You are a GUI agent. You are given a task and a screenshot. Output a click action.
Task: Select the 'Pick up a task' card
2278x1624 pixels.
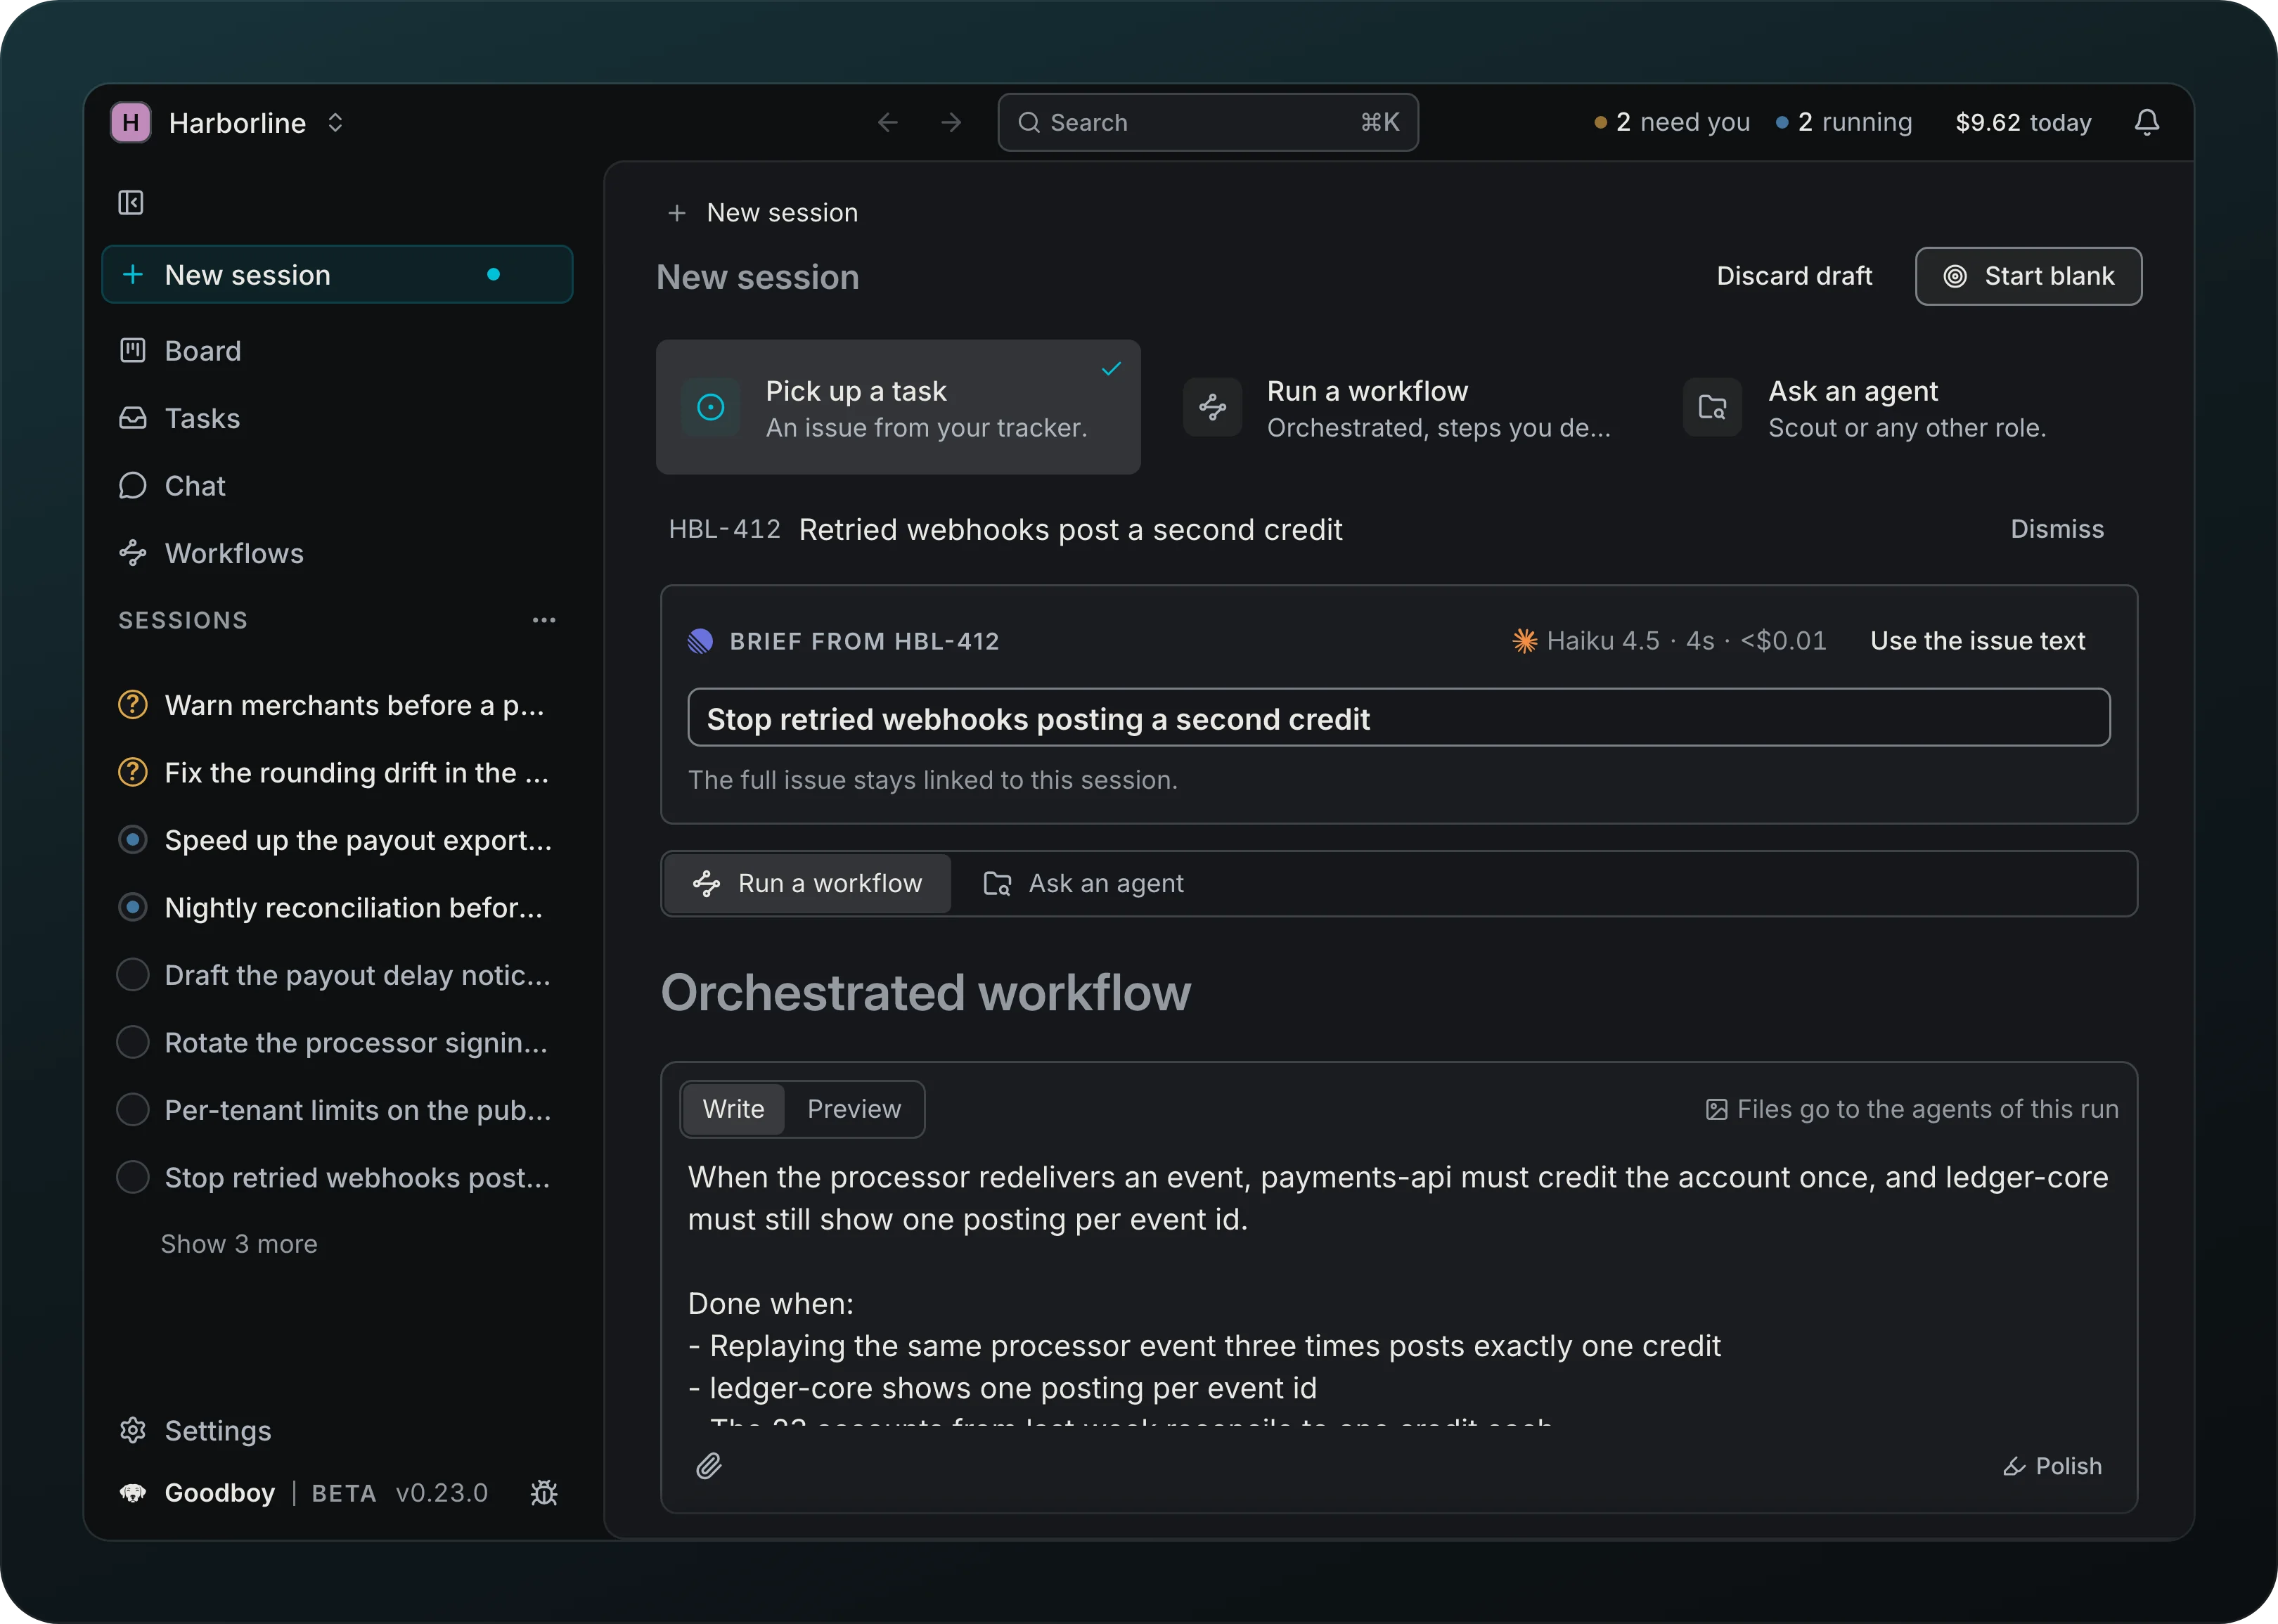point(898,407)
